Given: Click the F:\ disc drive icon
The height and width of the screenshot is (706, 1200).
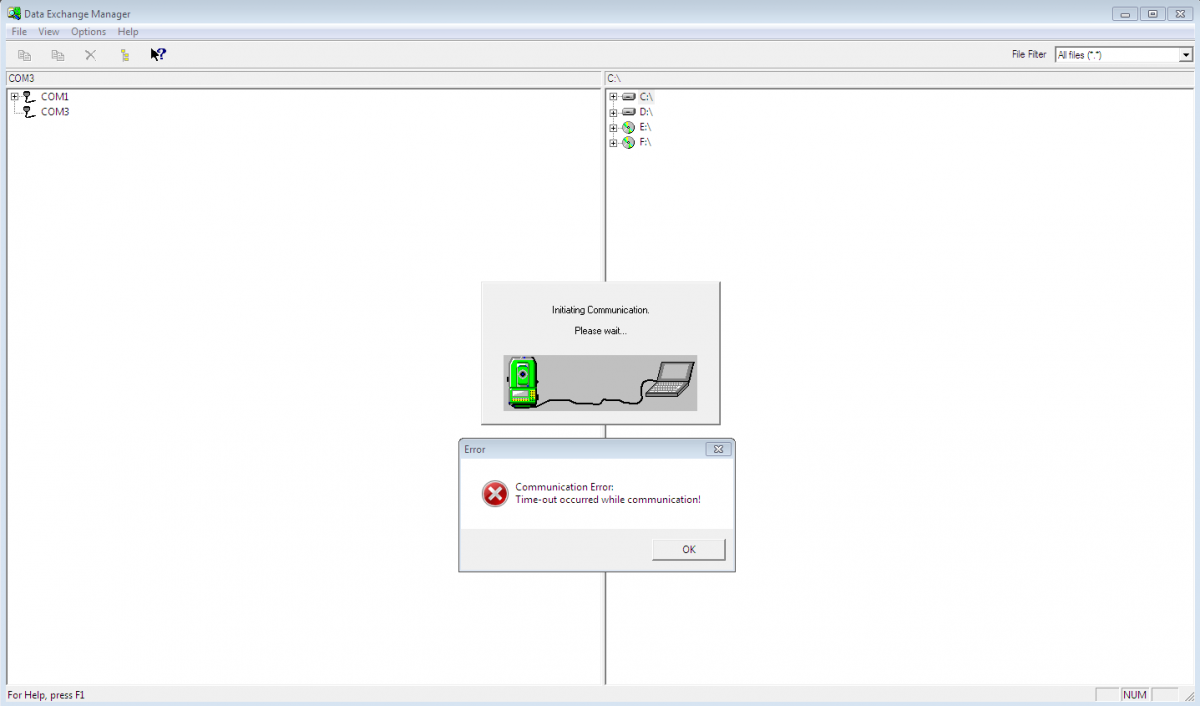Looking at the screenshot, I should click(x=628, y=143).
